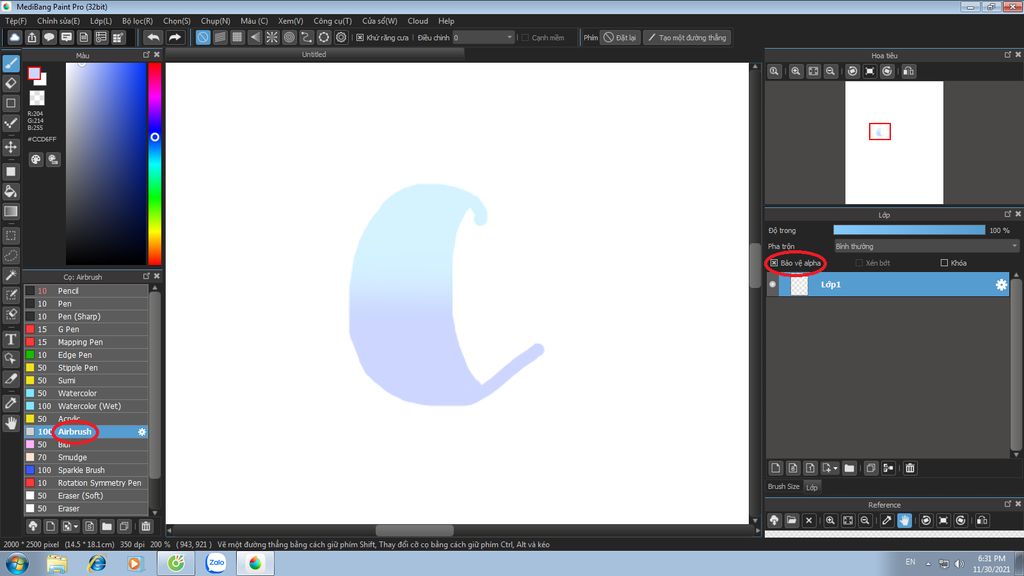
Task: Expand the add brush dropdown arrow
Action: [76, 526]
